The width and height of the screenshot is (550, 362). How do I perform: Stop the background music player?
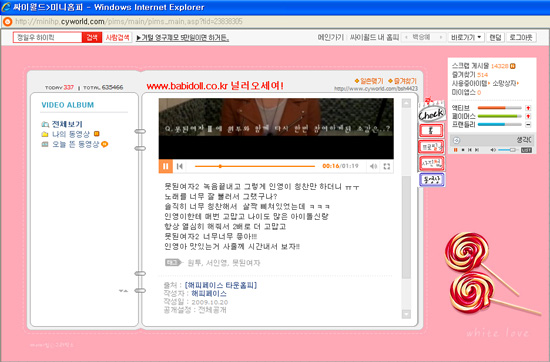click(x=463, y=150)
